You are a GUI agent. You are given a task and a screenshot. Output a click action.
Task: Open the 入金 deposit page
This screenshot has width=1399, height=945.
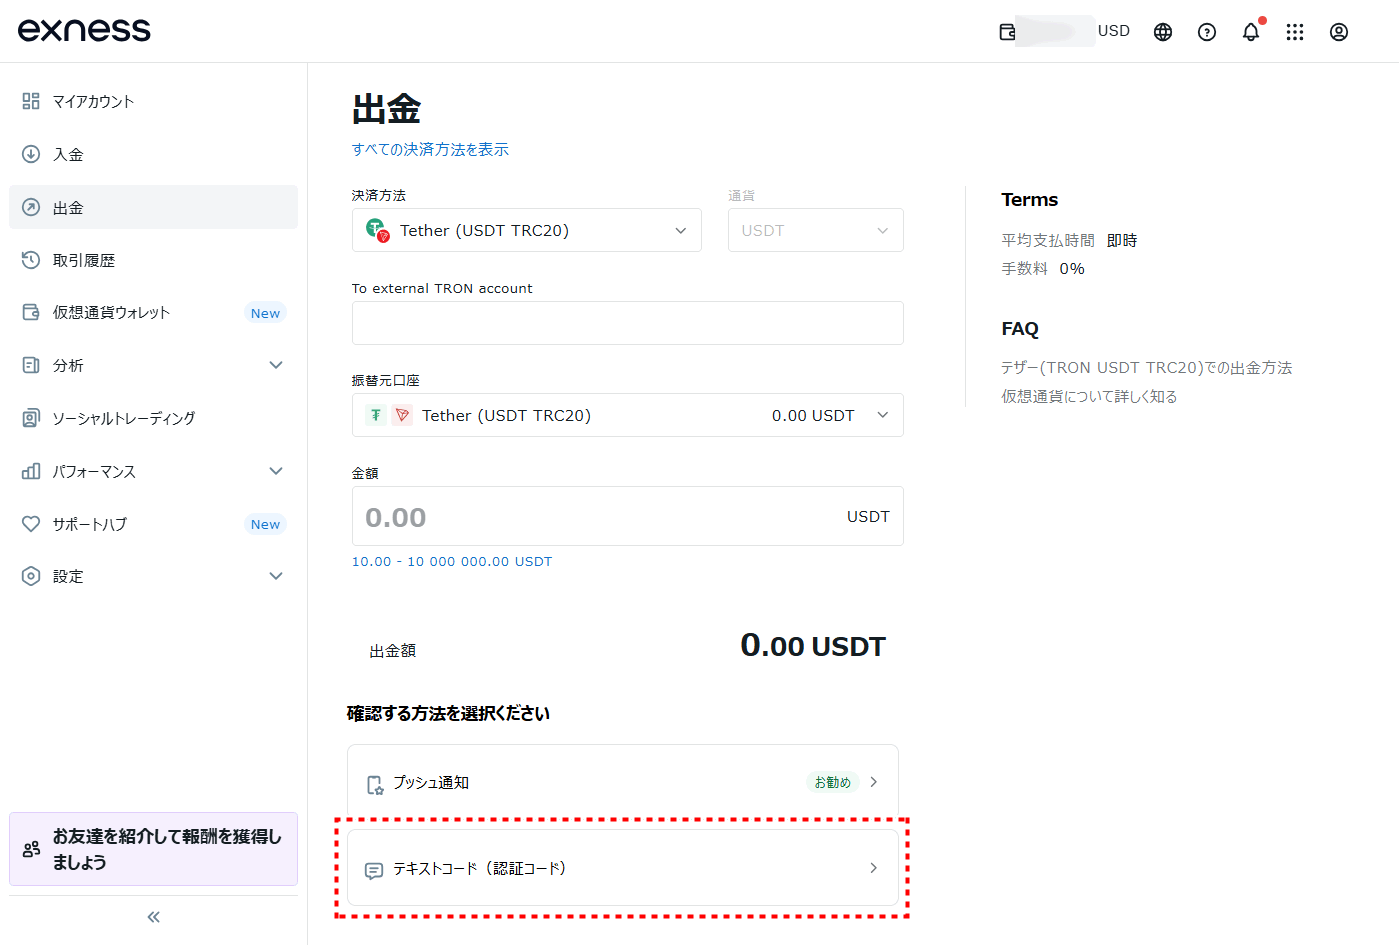pos(153,154)
